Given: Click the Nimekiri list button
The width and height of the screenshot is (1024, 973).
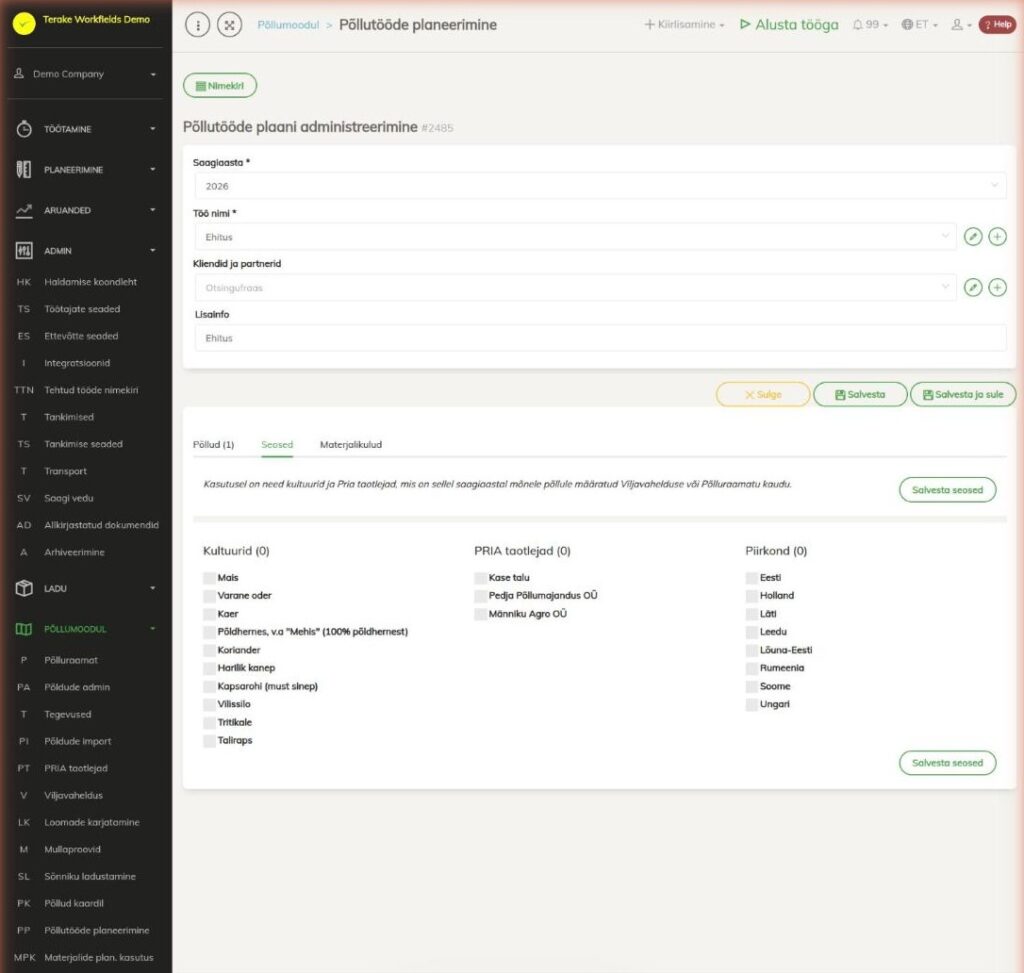Looking at the screenshot, I should click(x=220, y=86).
